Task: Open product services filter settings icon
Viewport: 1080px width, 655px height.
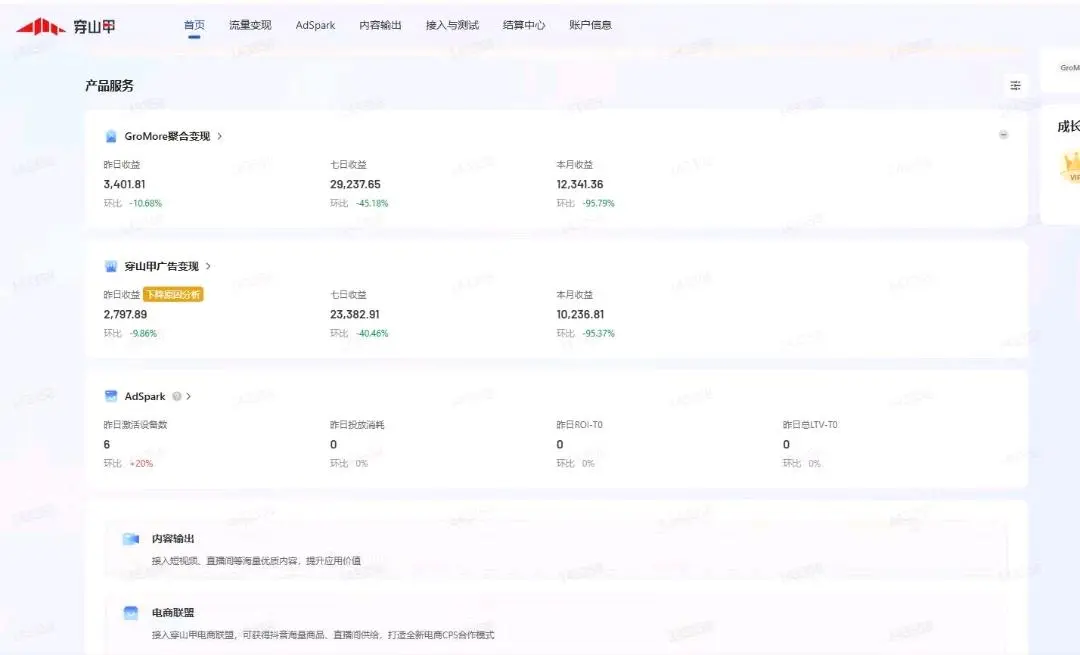Action: click(1015, 85)
